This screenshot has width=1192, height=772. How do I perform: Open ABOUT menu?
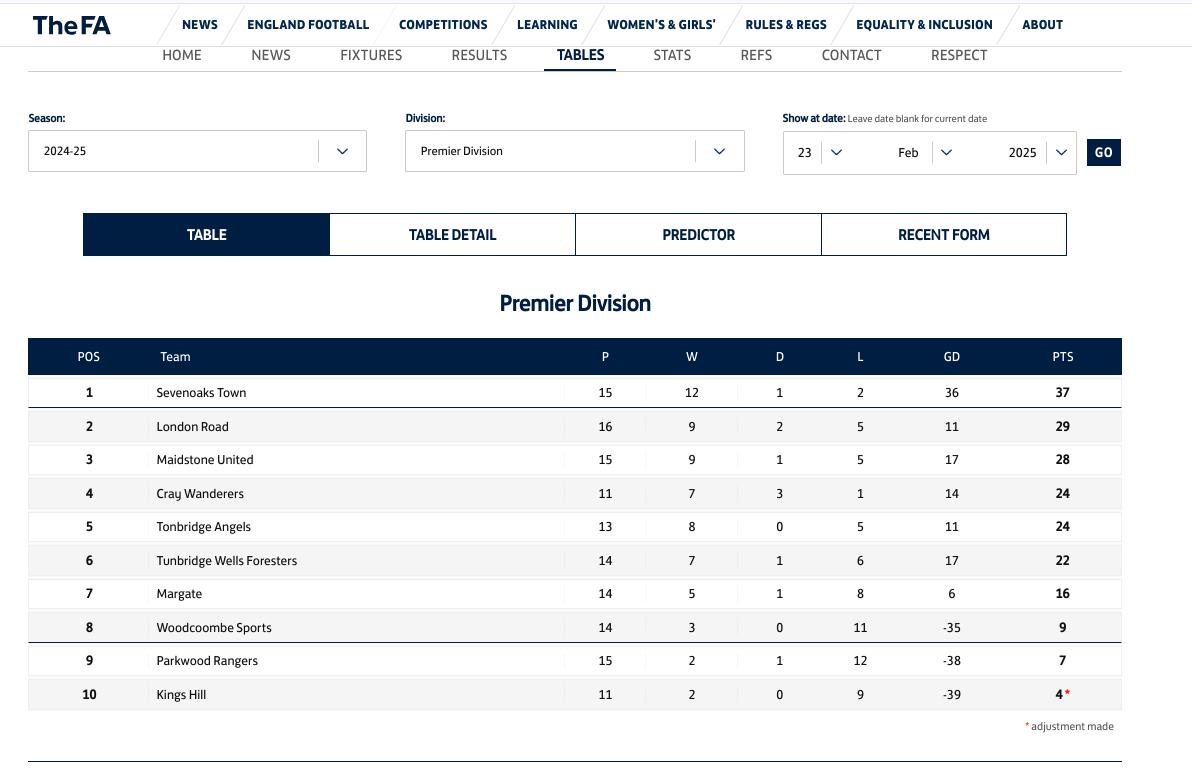point(1042,24)
